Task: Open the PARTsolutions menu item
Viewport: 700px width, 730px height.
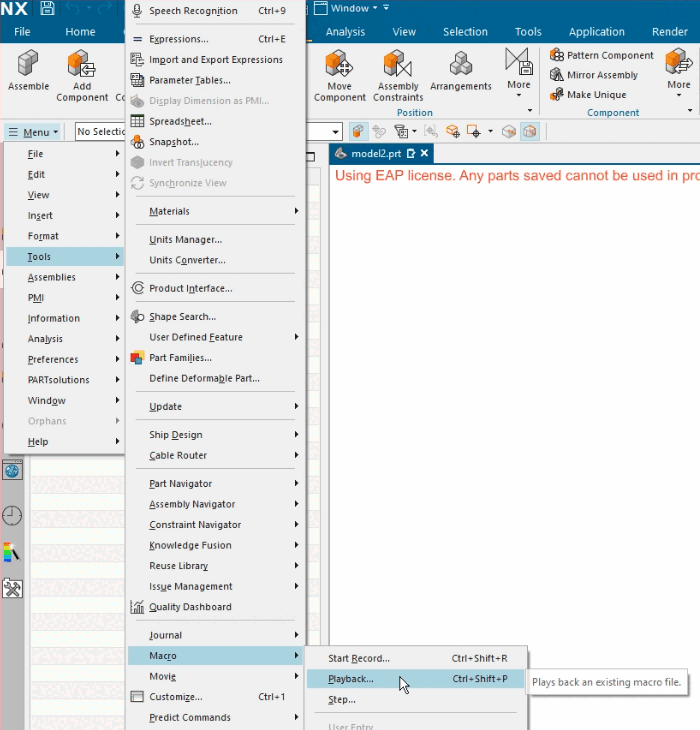Action: 65,380
